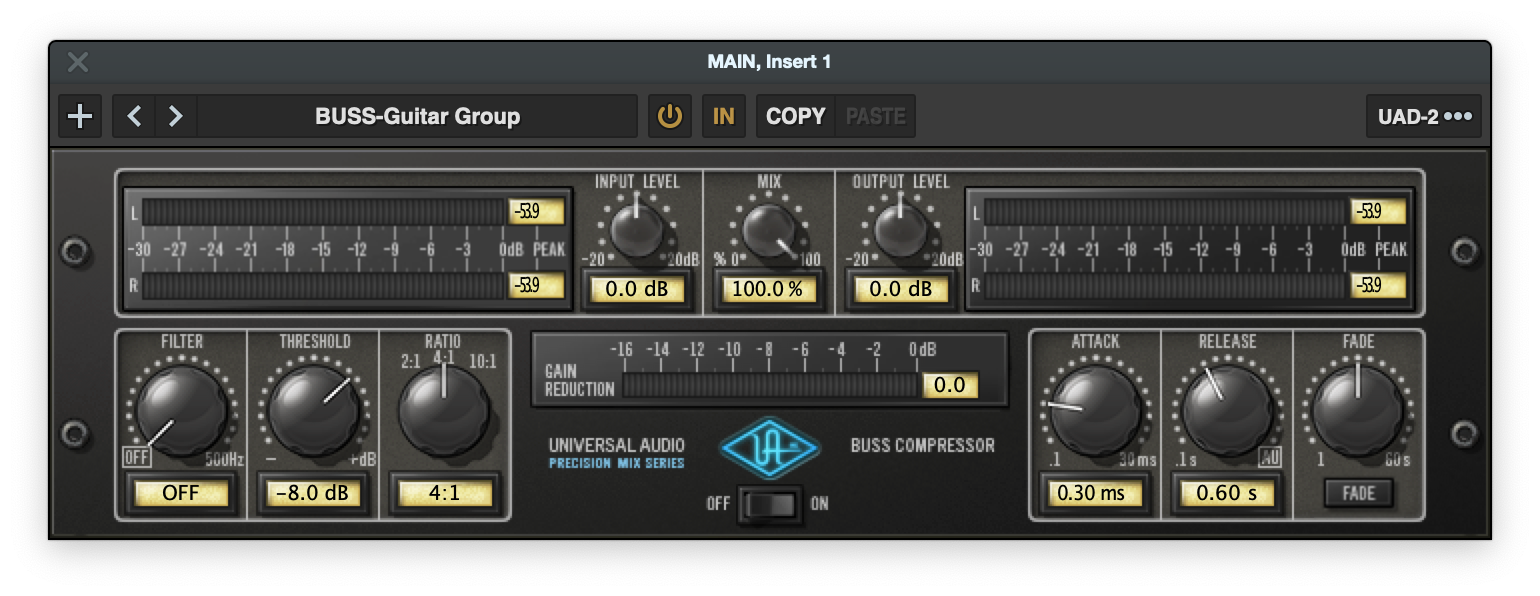1540x596 pixels.
Task: Click the Threshold knob
Action: 313,410
